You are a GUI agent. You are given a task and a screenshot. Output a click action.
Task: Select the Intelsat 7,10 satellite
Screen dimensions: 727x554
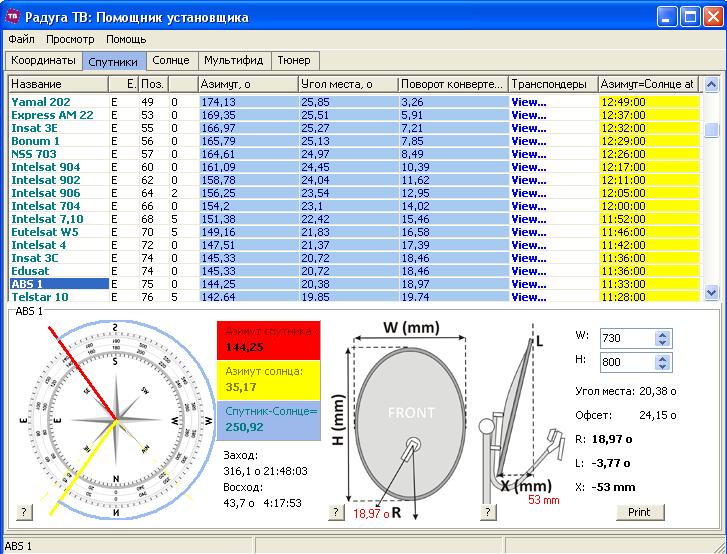coord(47,219)
